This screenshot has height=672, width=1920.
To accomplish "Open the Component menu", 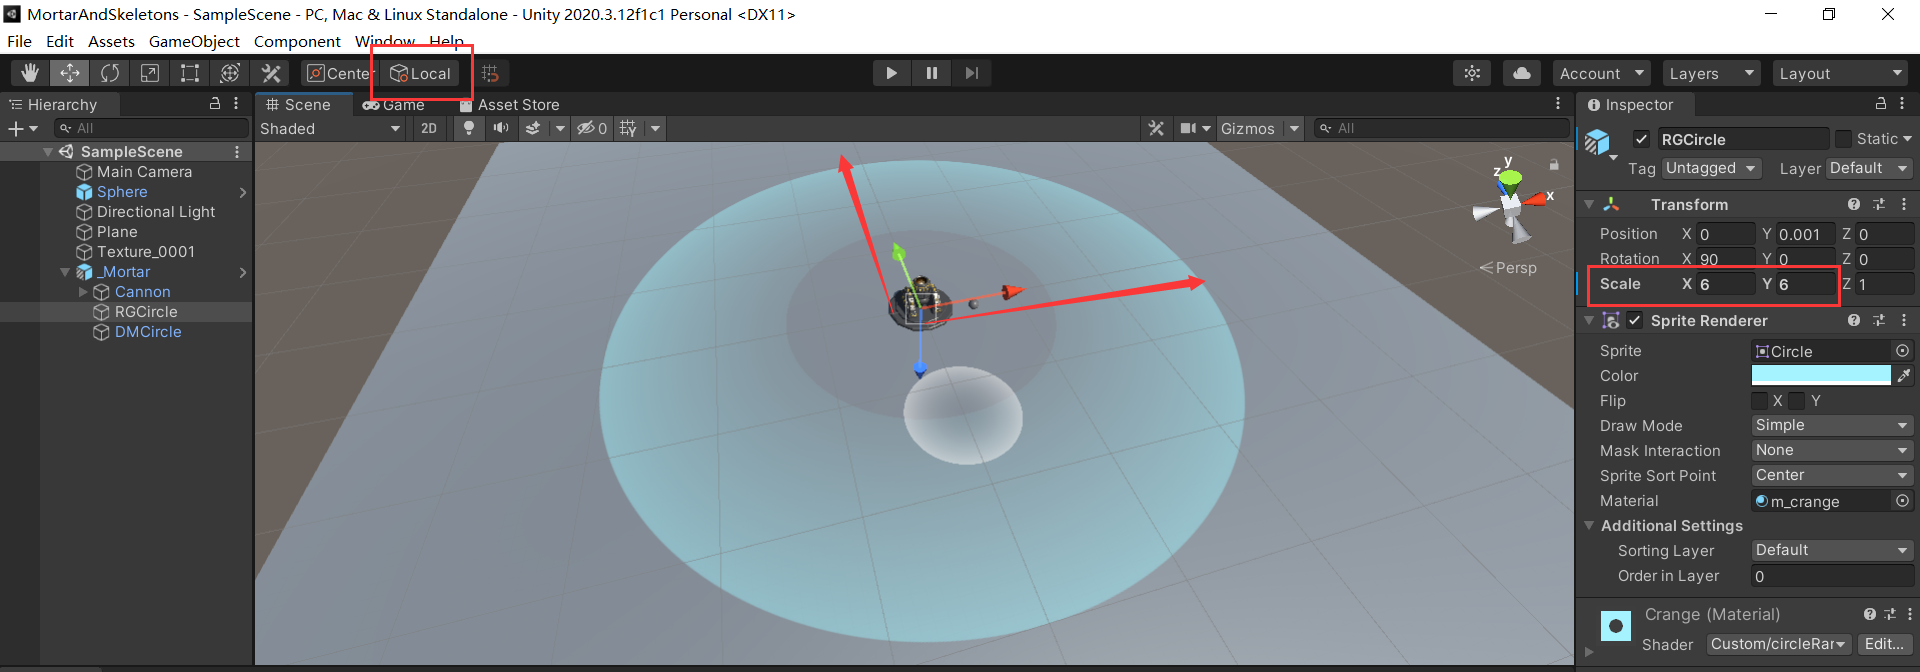I will [297, 41].
